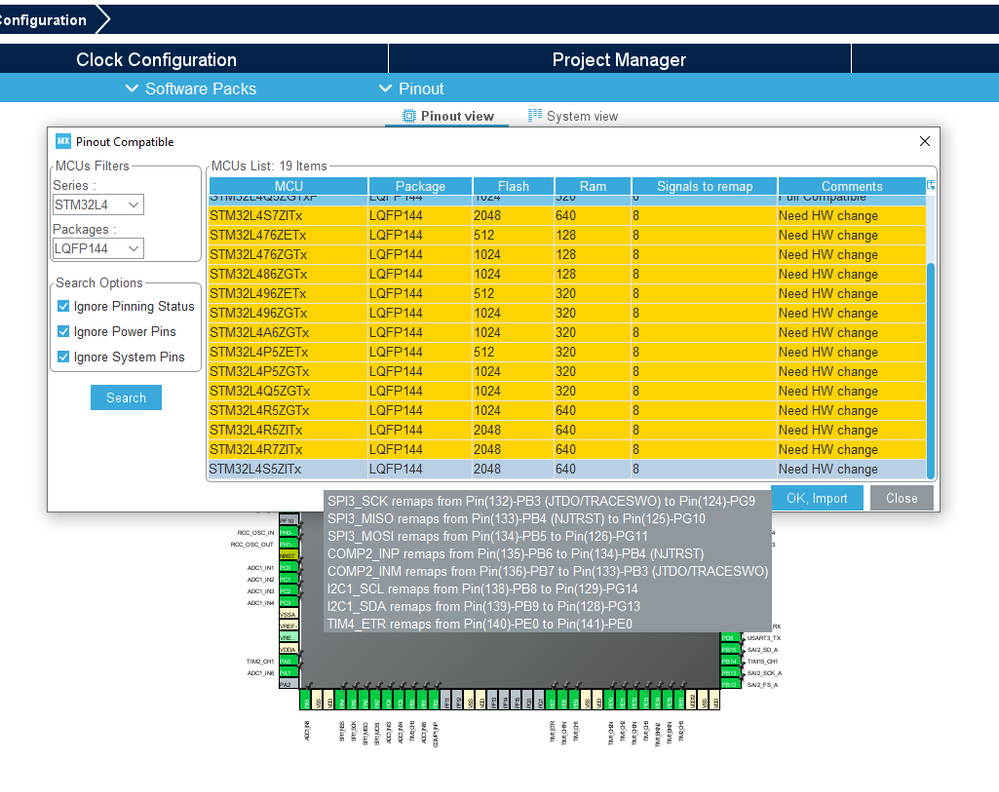Click the OK, Import button
Viewport: 999px width, 792px height.
pyautogui.click(x=817, y=498)
